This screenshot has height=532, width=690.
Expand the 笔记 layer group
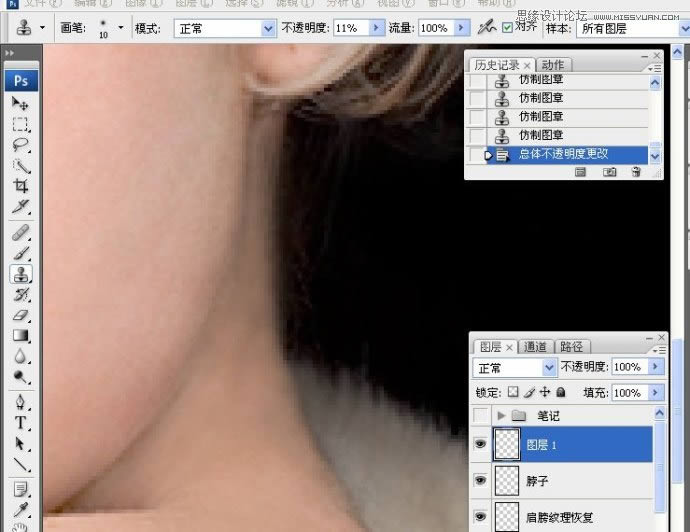tap(501, 414)
